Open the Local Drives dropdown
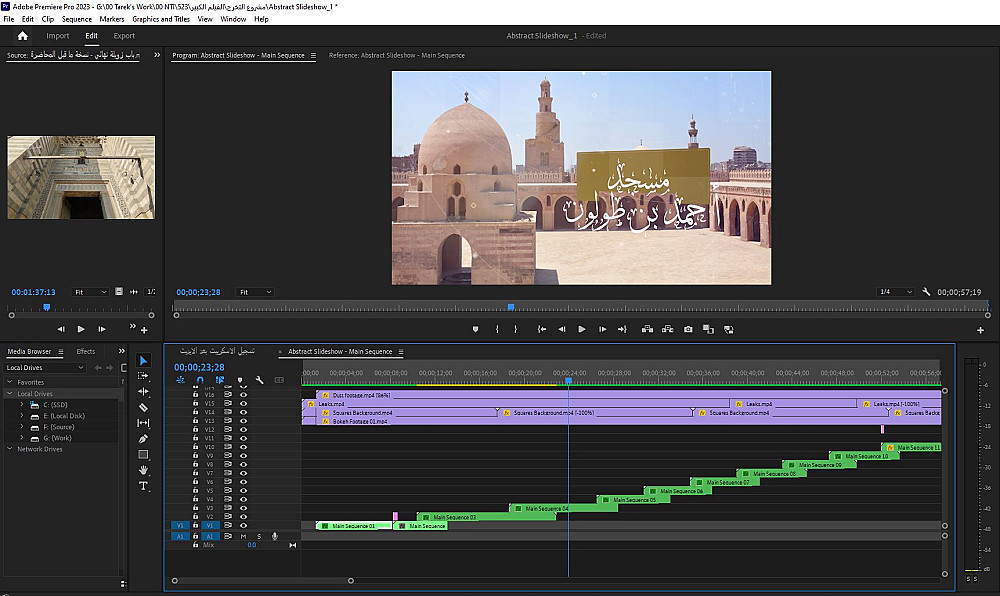1000x596 pixels. pos(46,367)
